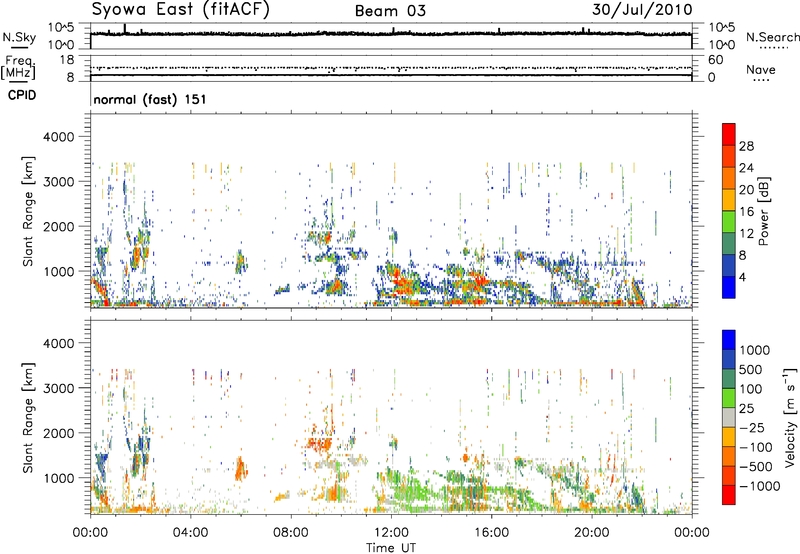Click the Power colorbar between 8 and 12
Screen dimensions: 800x554
(x=729, y=244)
